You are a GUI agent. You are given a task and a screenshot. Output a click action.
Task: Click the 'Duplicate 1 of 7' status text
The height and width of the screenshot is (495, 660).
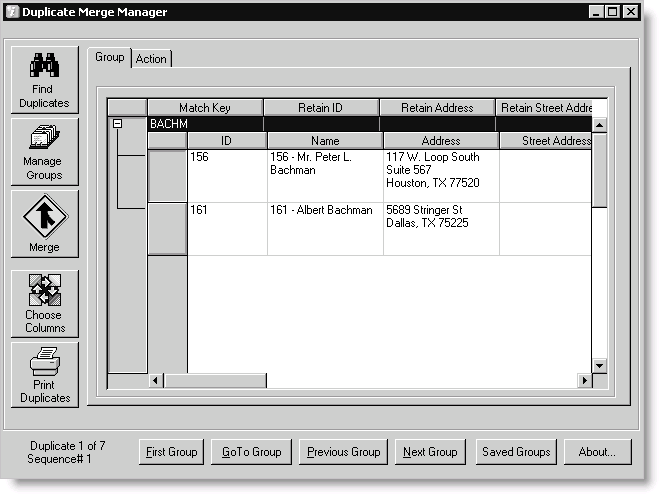68,446
